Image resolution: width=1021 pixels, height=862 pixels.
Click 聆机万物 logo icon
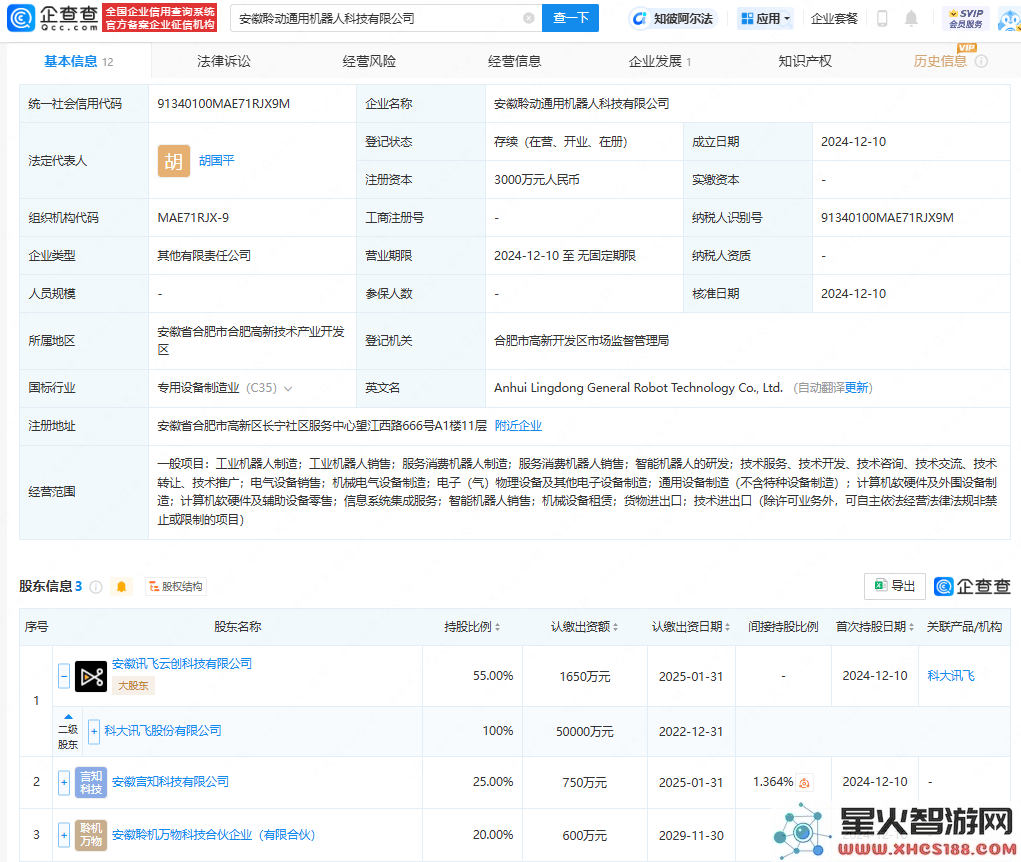pos(91,835)
